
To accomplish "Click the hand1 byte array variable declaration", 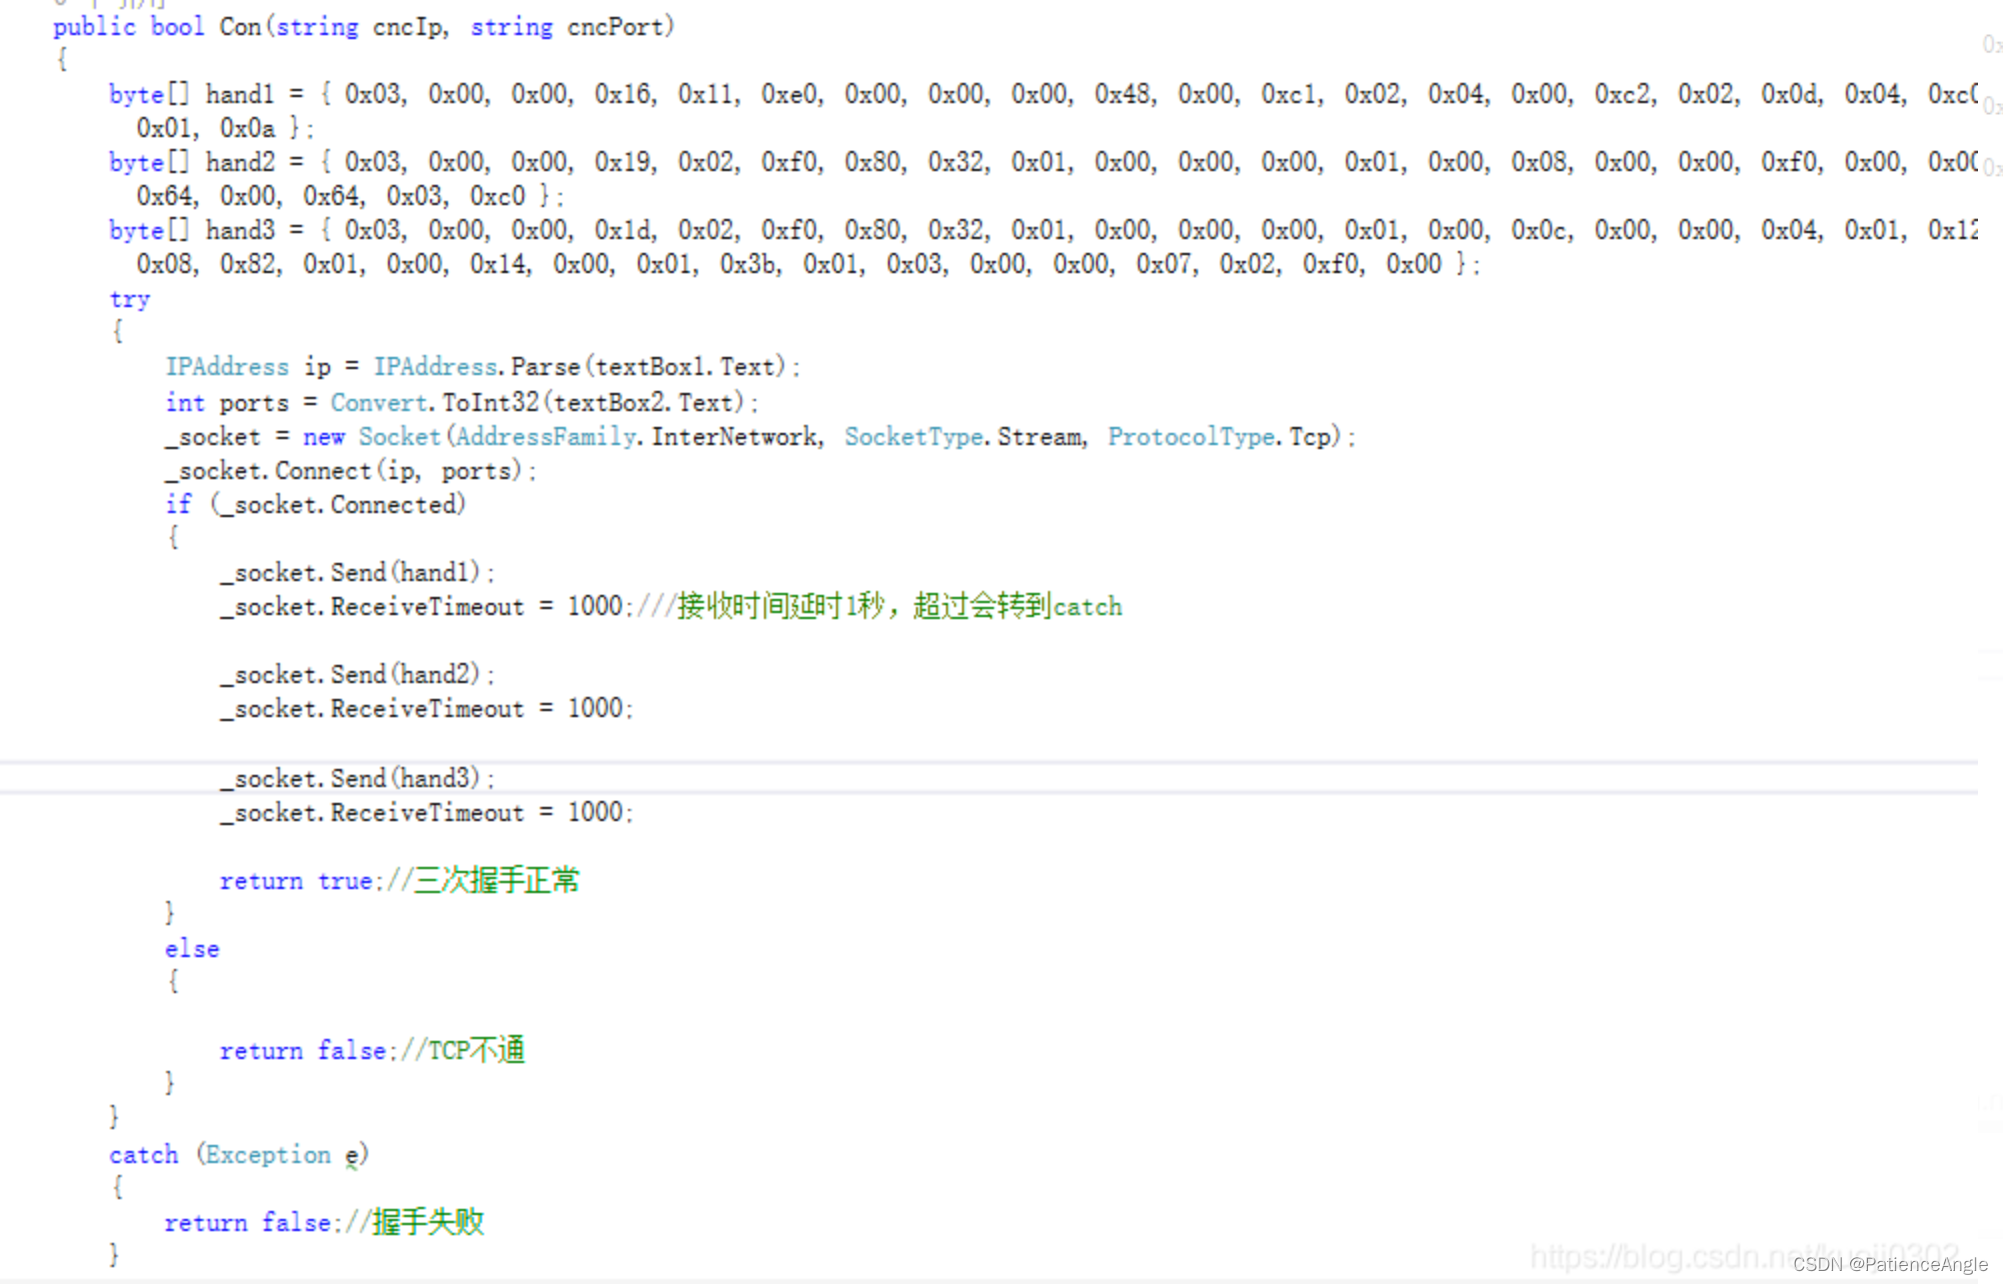I will (x=239, y=95).
